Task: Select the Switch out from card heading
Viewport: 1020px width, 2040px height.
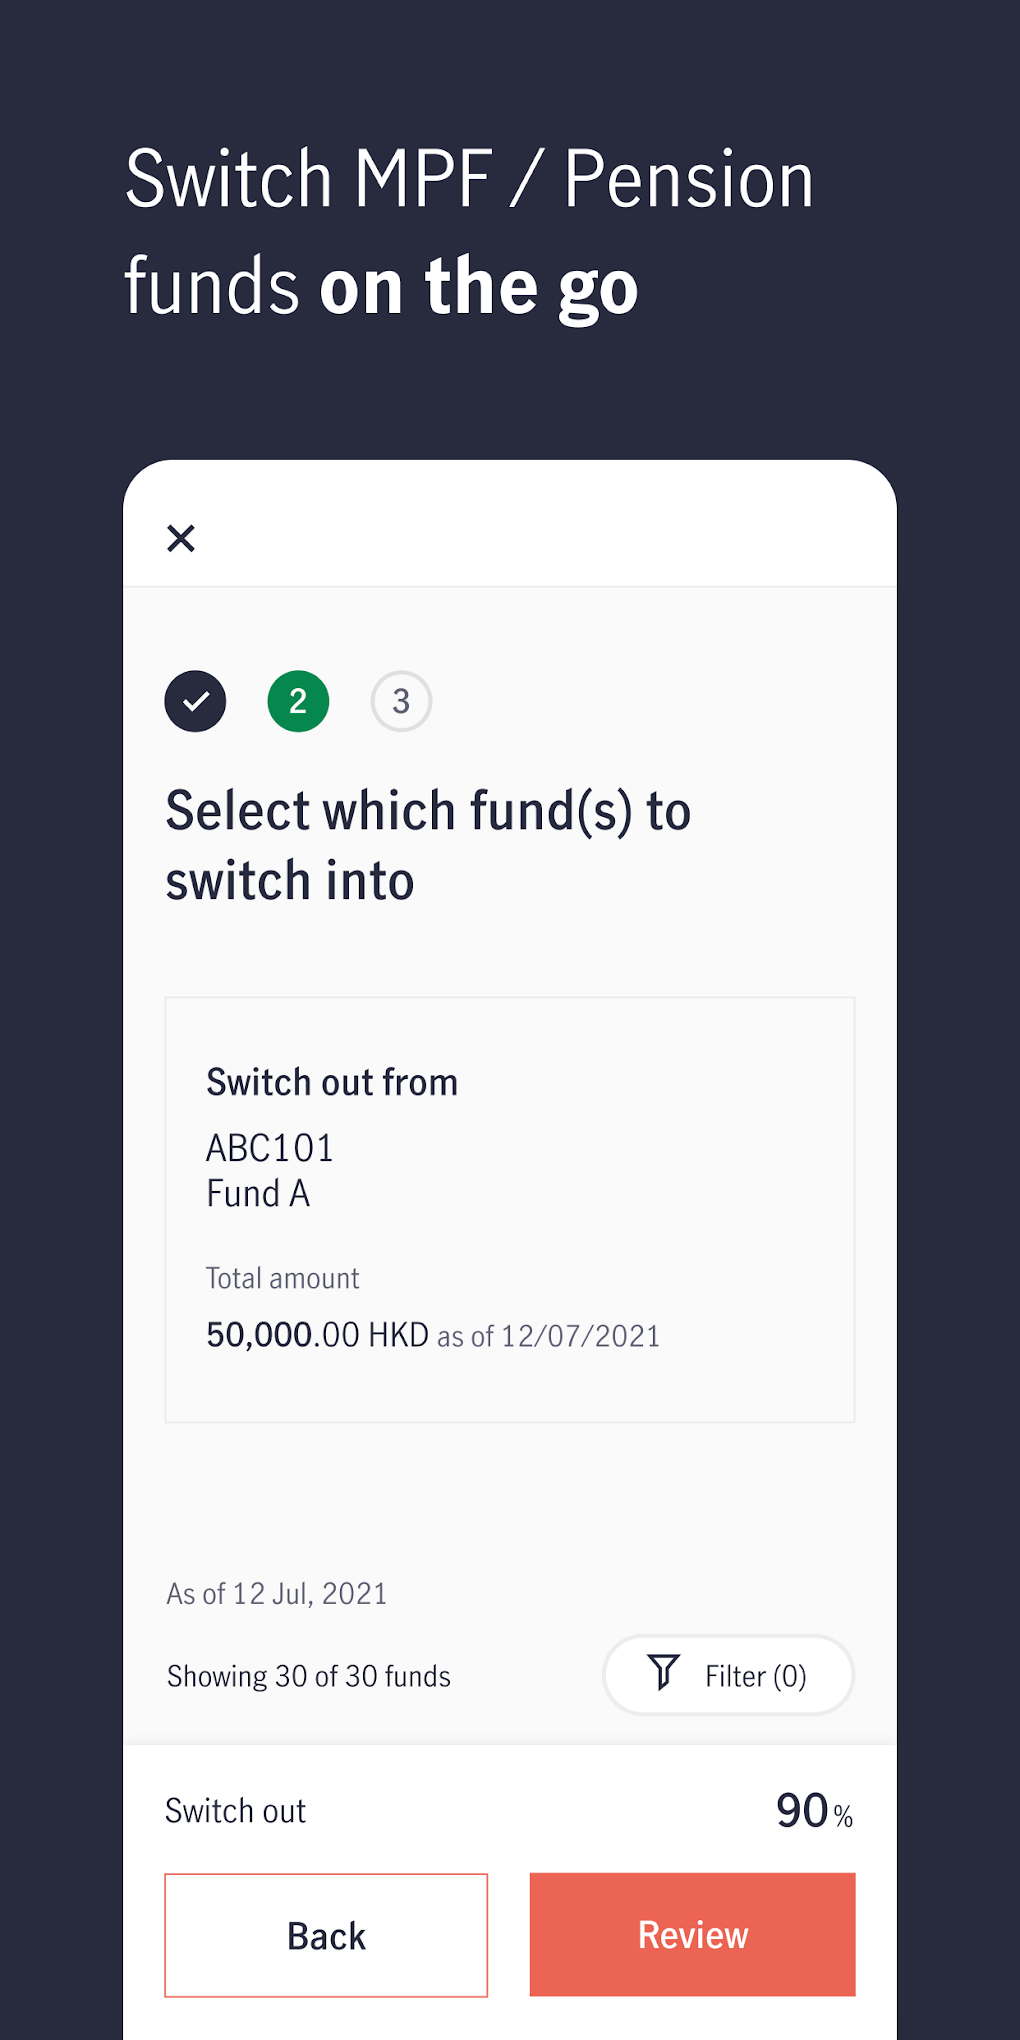Action: click(332, 1082)
